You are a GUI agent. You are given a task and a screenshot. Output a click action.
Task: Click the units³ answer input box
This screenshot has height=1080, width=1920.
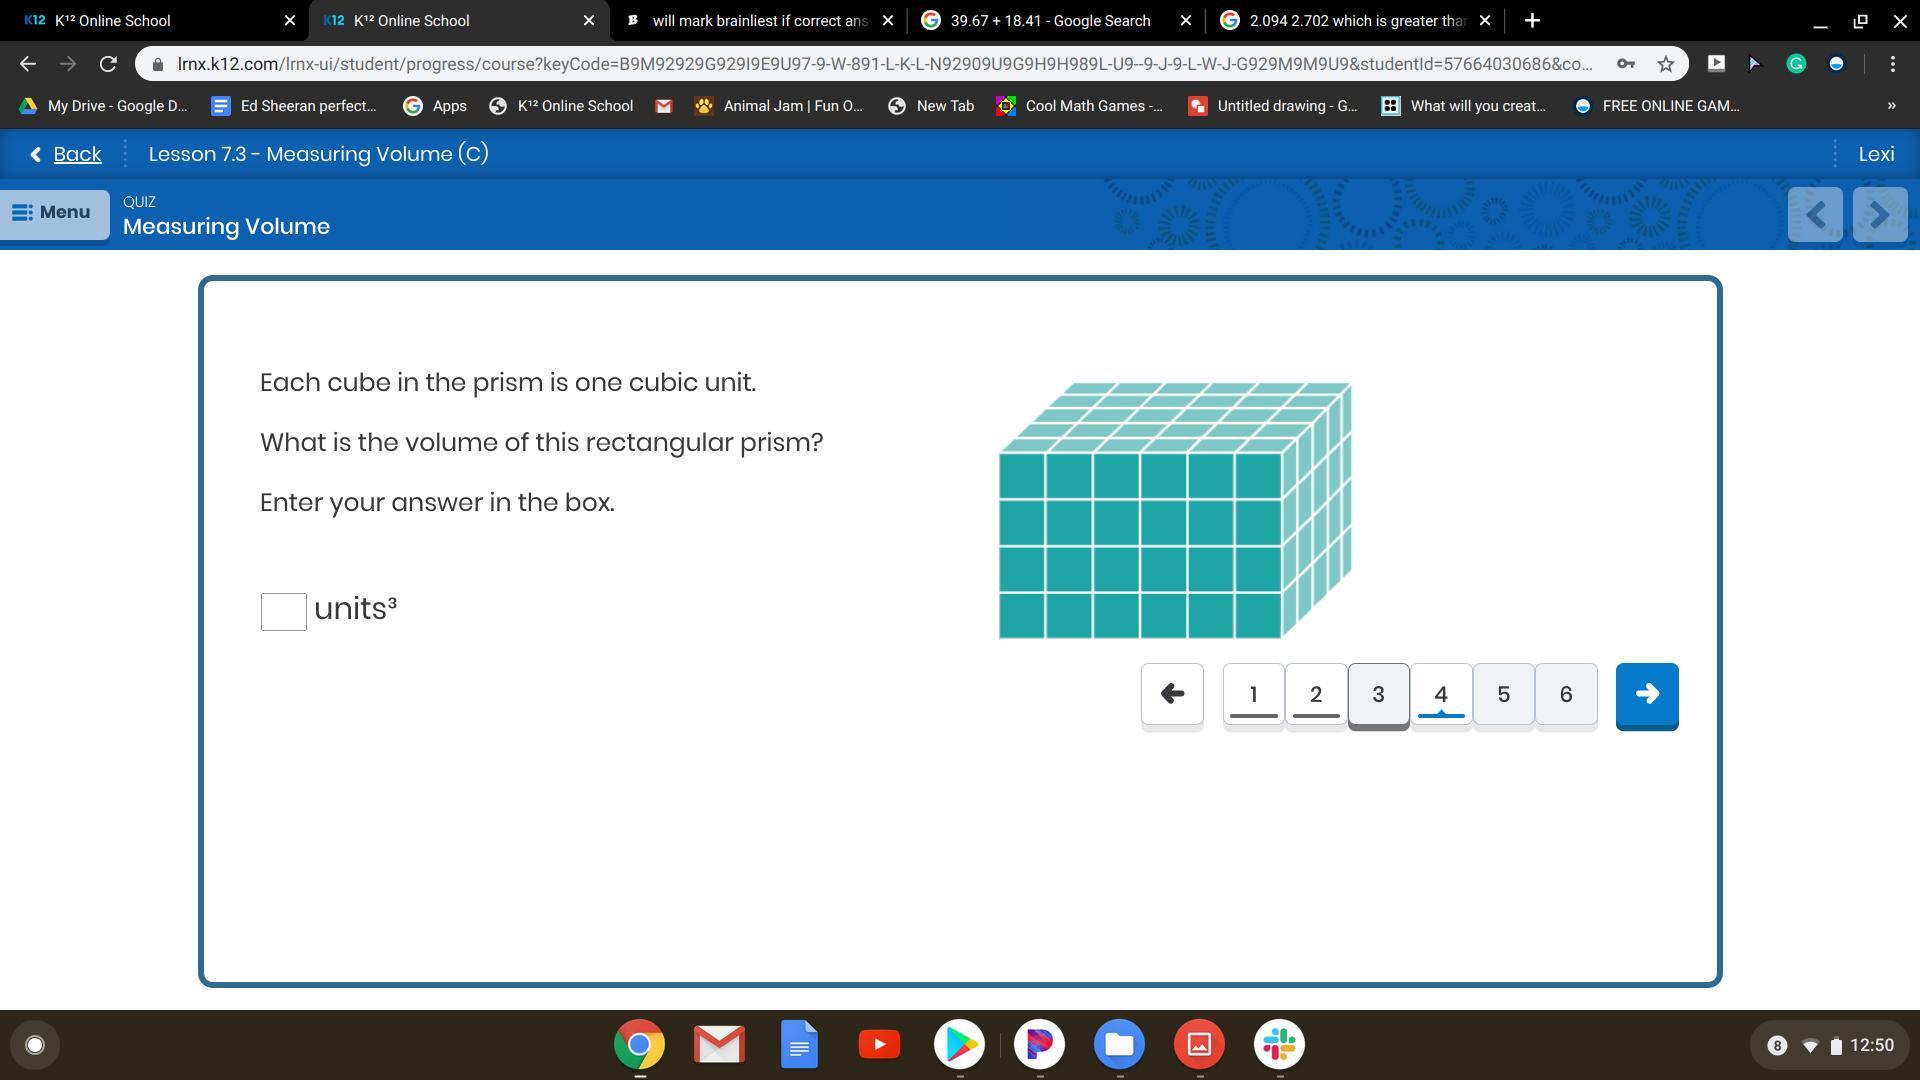[283, 611]
